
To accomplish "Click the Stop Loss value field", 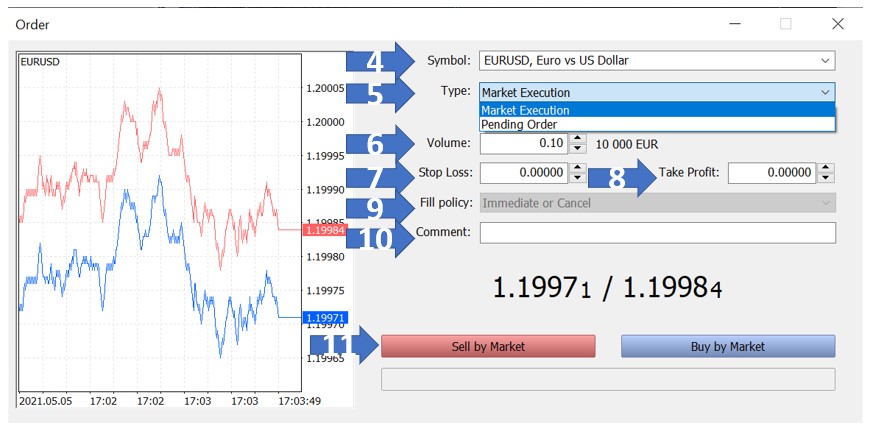I will pyautogui.click(x=524, y=173).
